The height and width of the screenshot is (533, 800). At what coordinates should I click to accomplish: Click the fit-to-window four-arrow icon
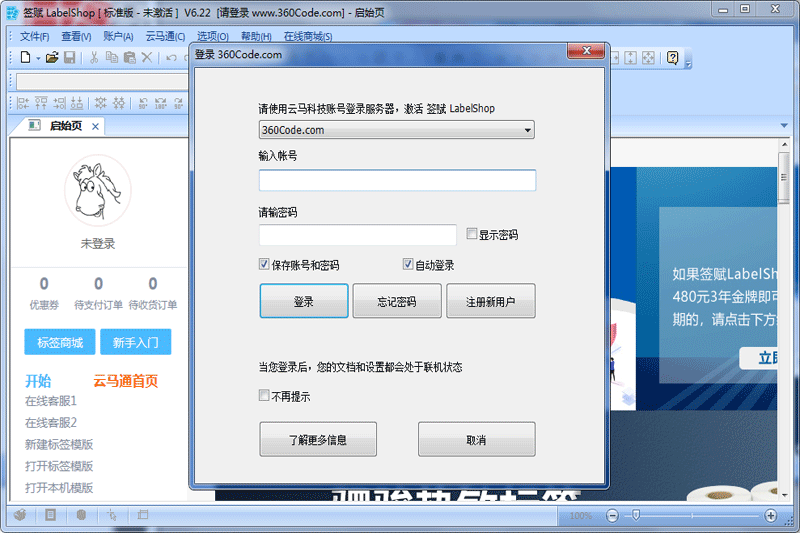pyautogui.click(x=648, y=58)
